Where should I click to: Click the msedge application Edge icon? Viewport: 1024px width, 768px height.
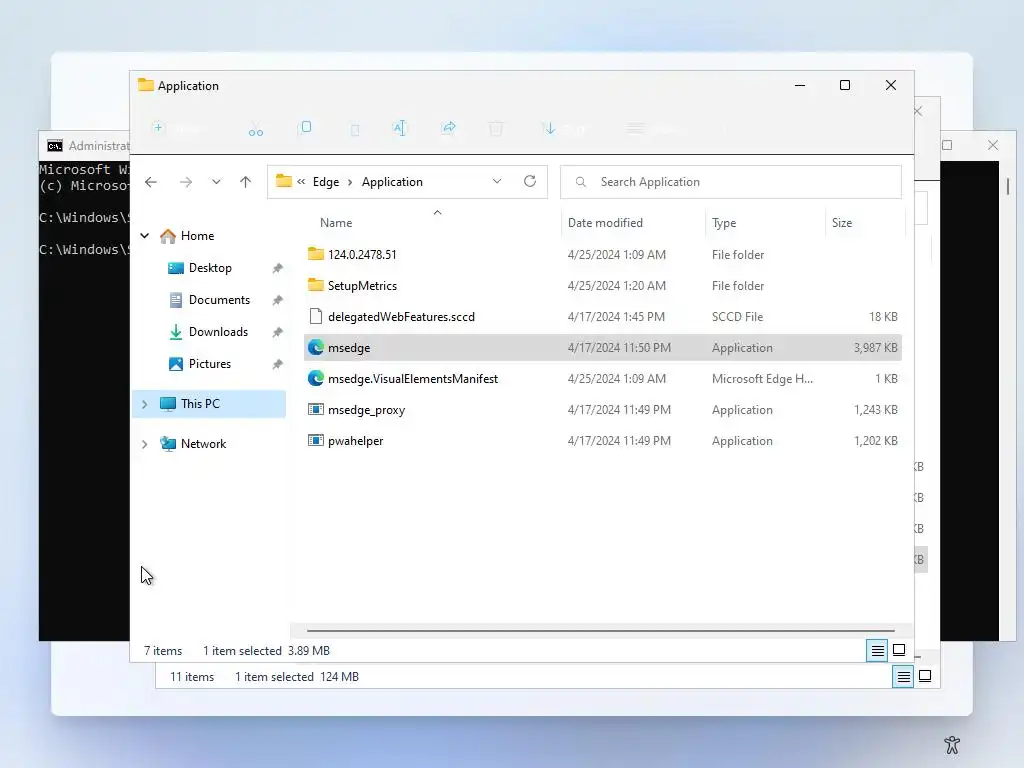(316, 347)
